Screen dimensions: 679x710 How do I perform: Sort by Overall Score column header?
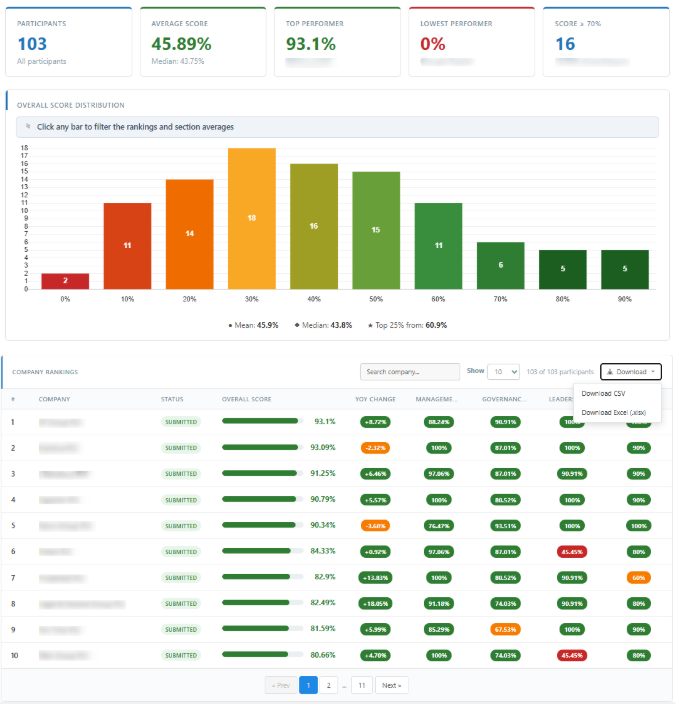point(246,399)
